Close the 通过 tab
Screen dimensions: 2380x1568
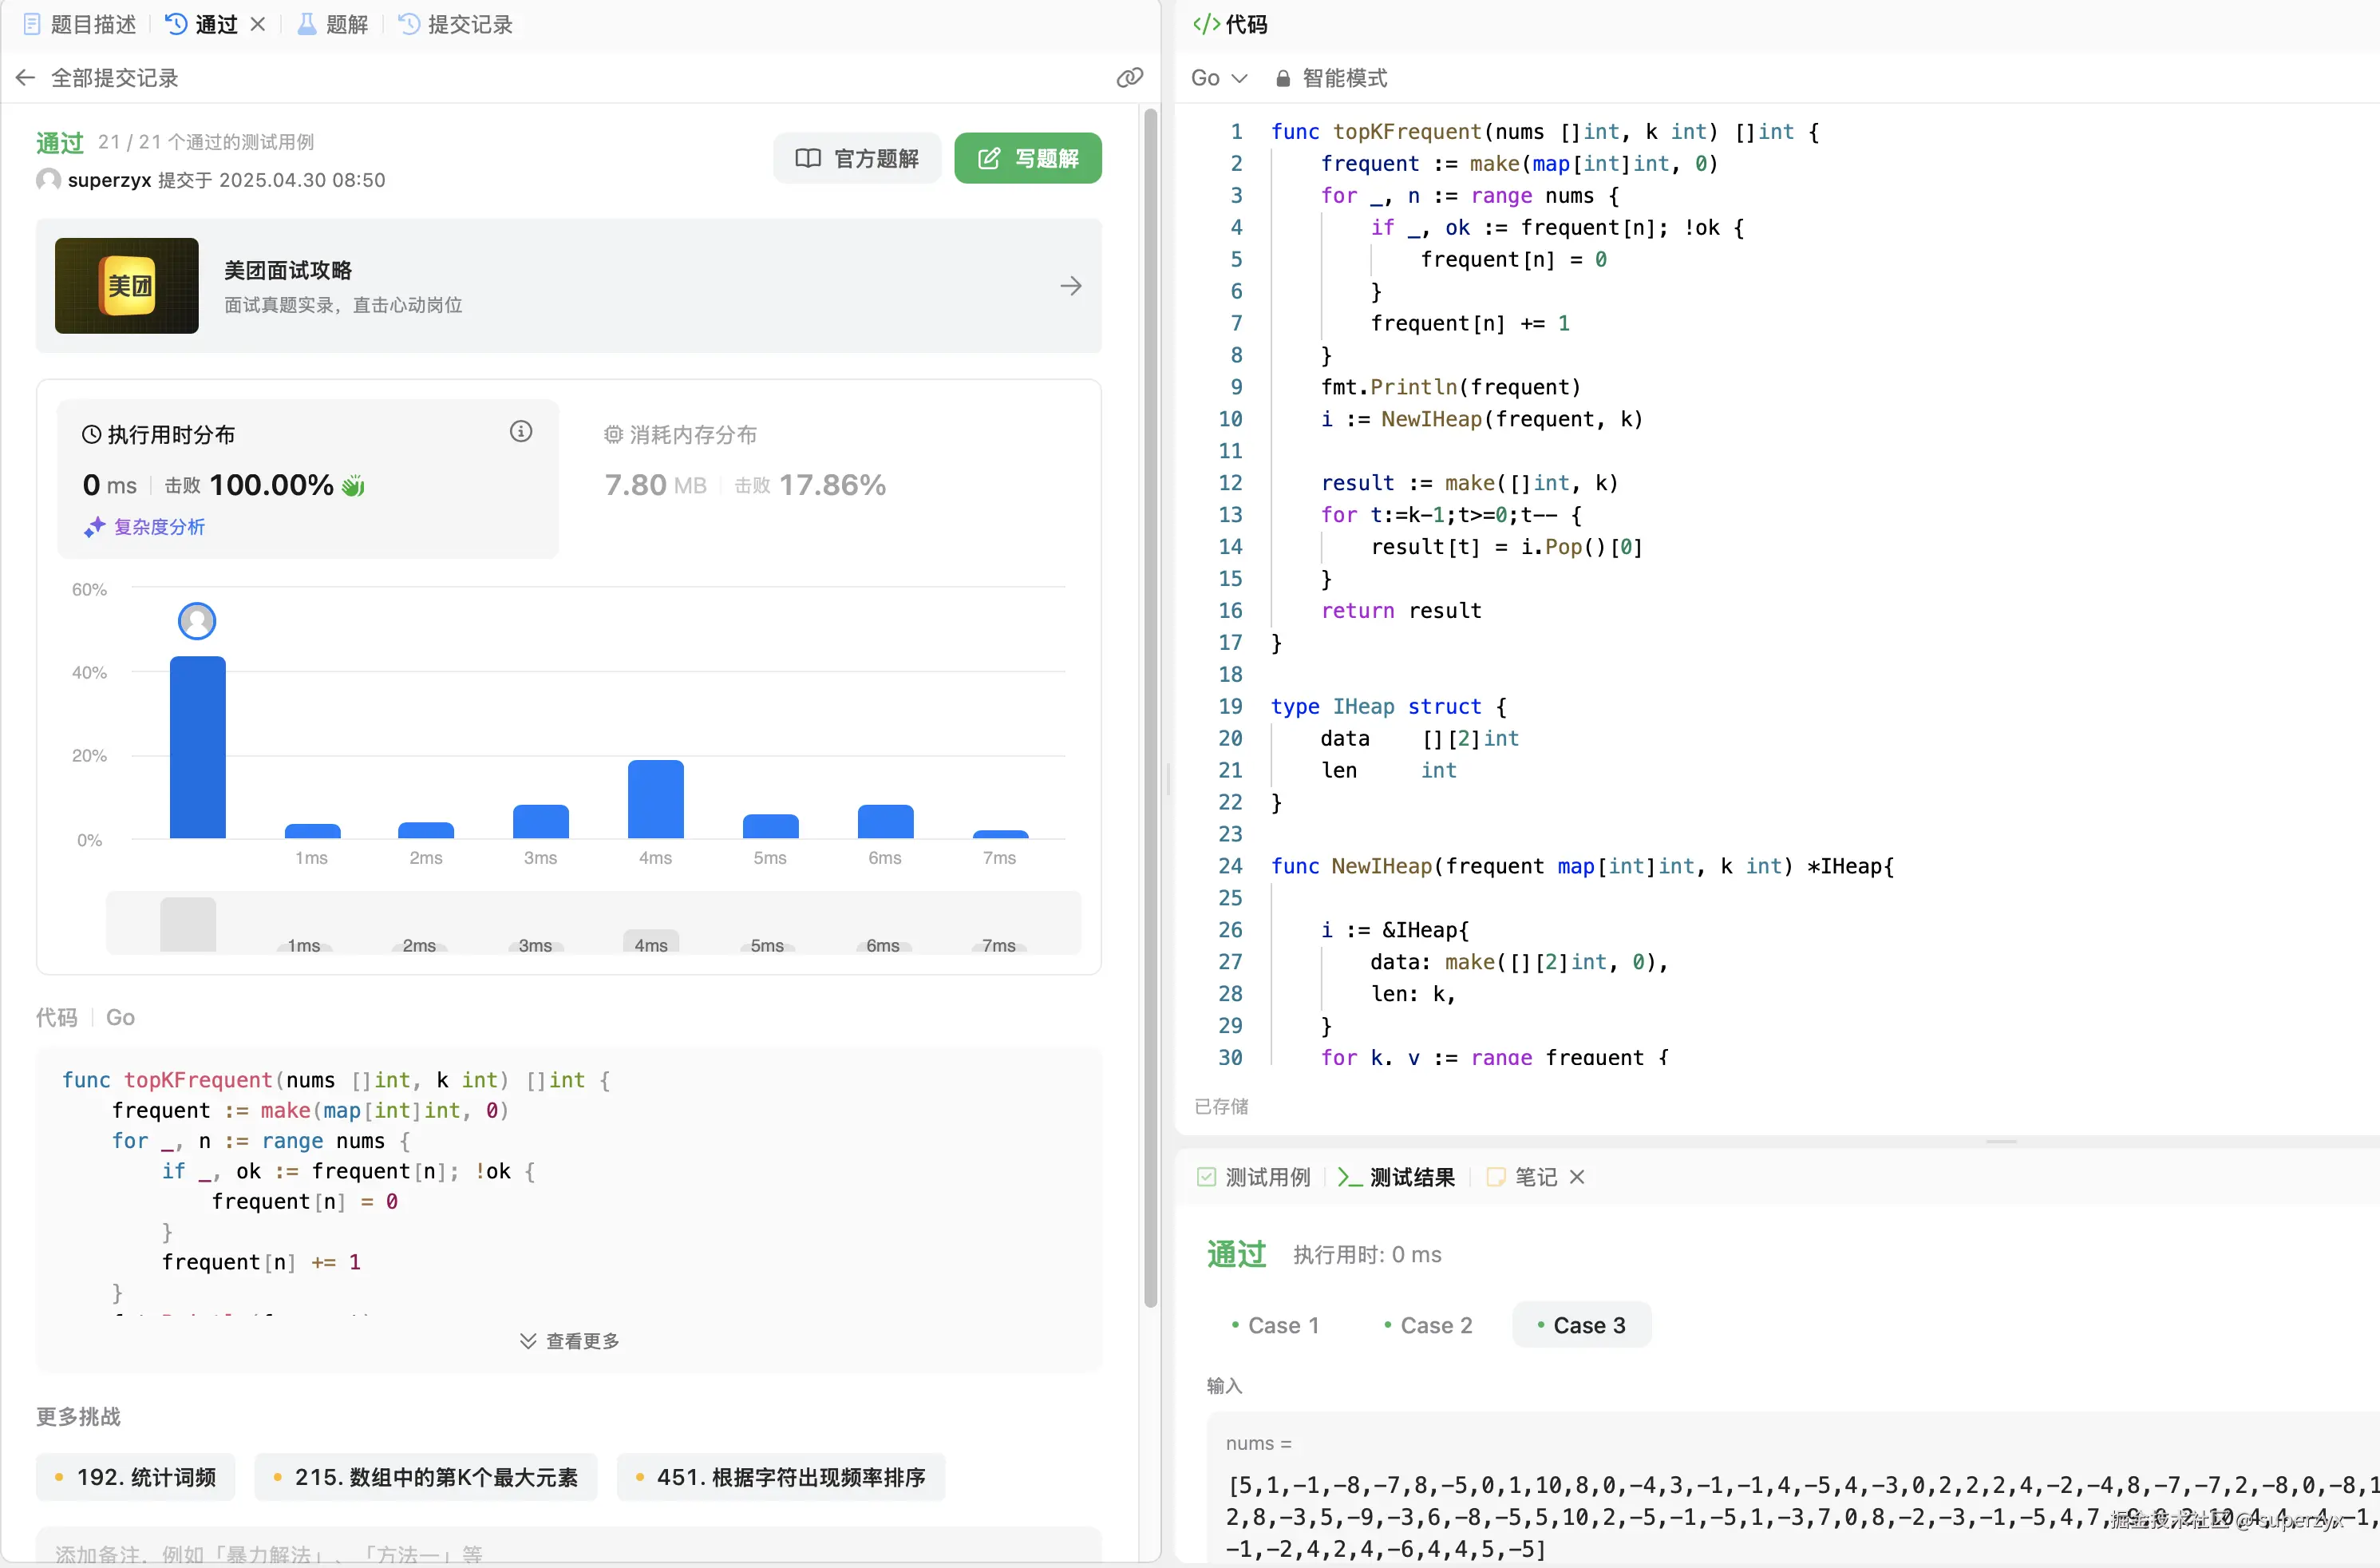tap(258, 24)
